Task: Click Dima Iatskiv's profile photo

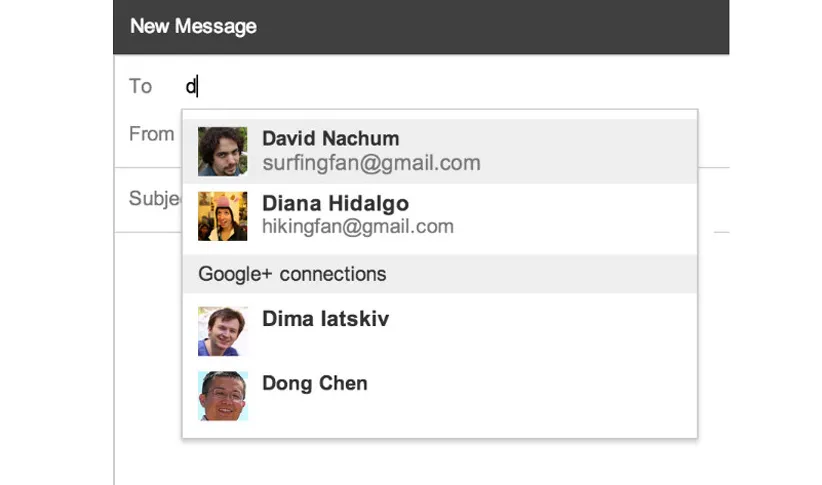Action: 222,331
